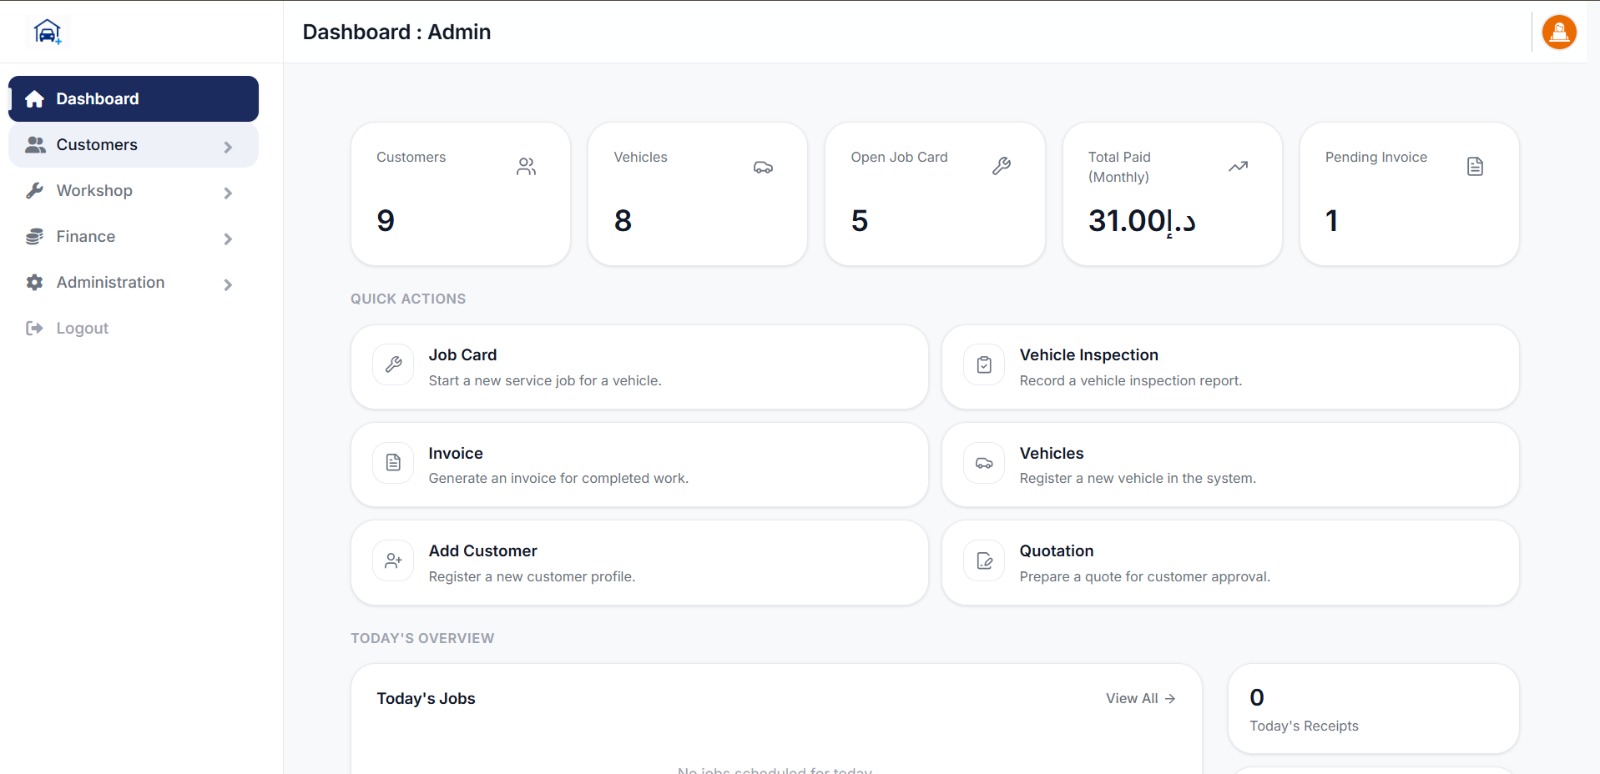Click the Open Job Card count 5
Viewport: 1600px width, 774px height.
click(860, 220)
